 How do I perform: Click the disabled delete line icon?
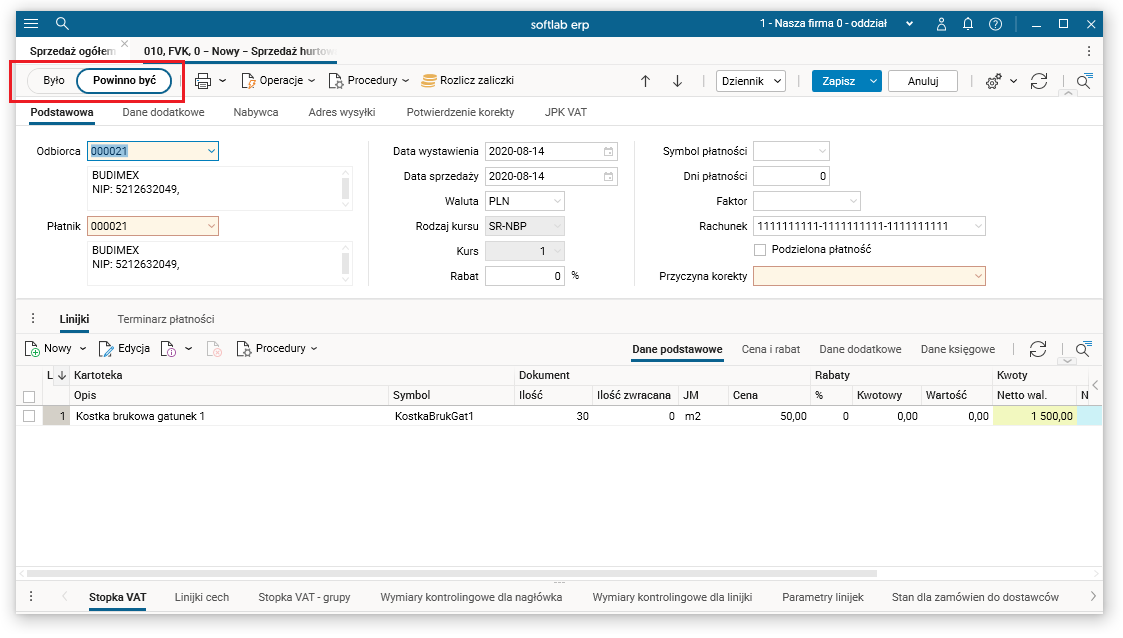click(x=214, y=349)
